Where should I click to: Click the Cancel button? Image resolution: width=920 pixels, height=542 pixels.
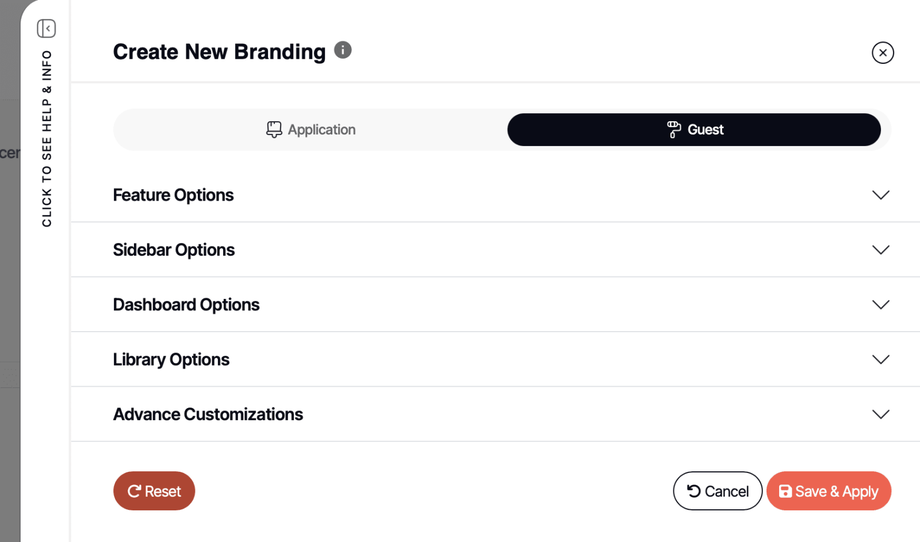tap(718, 491)
